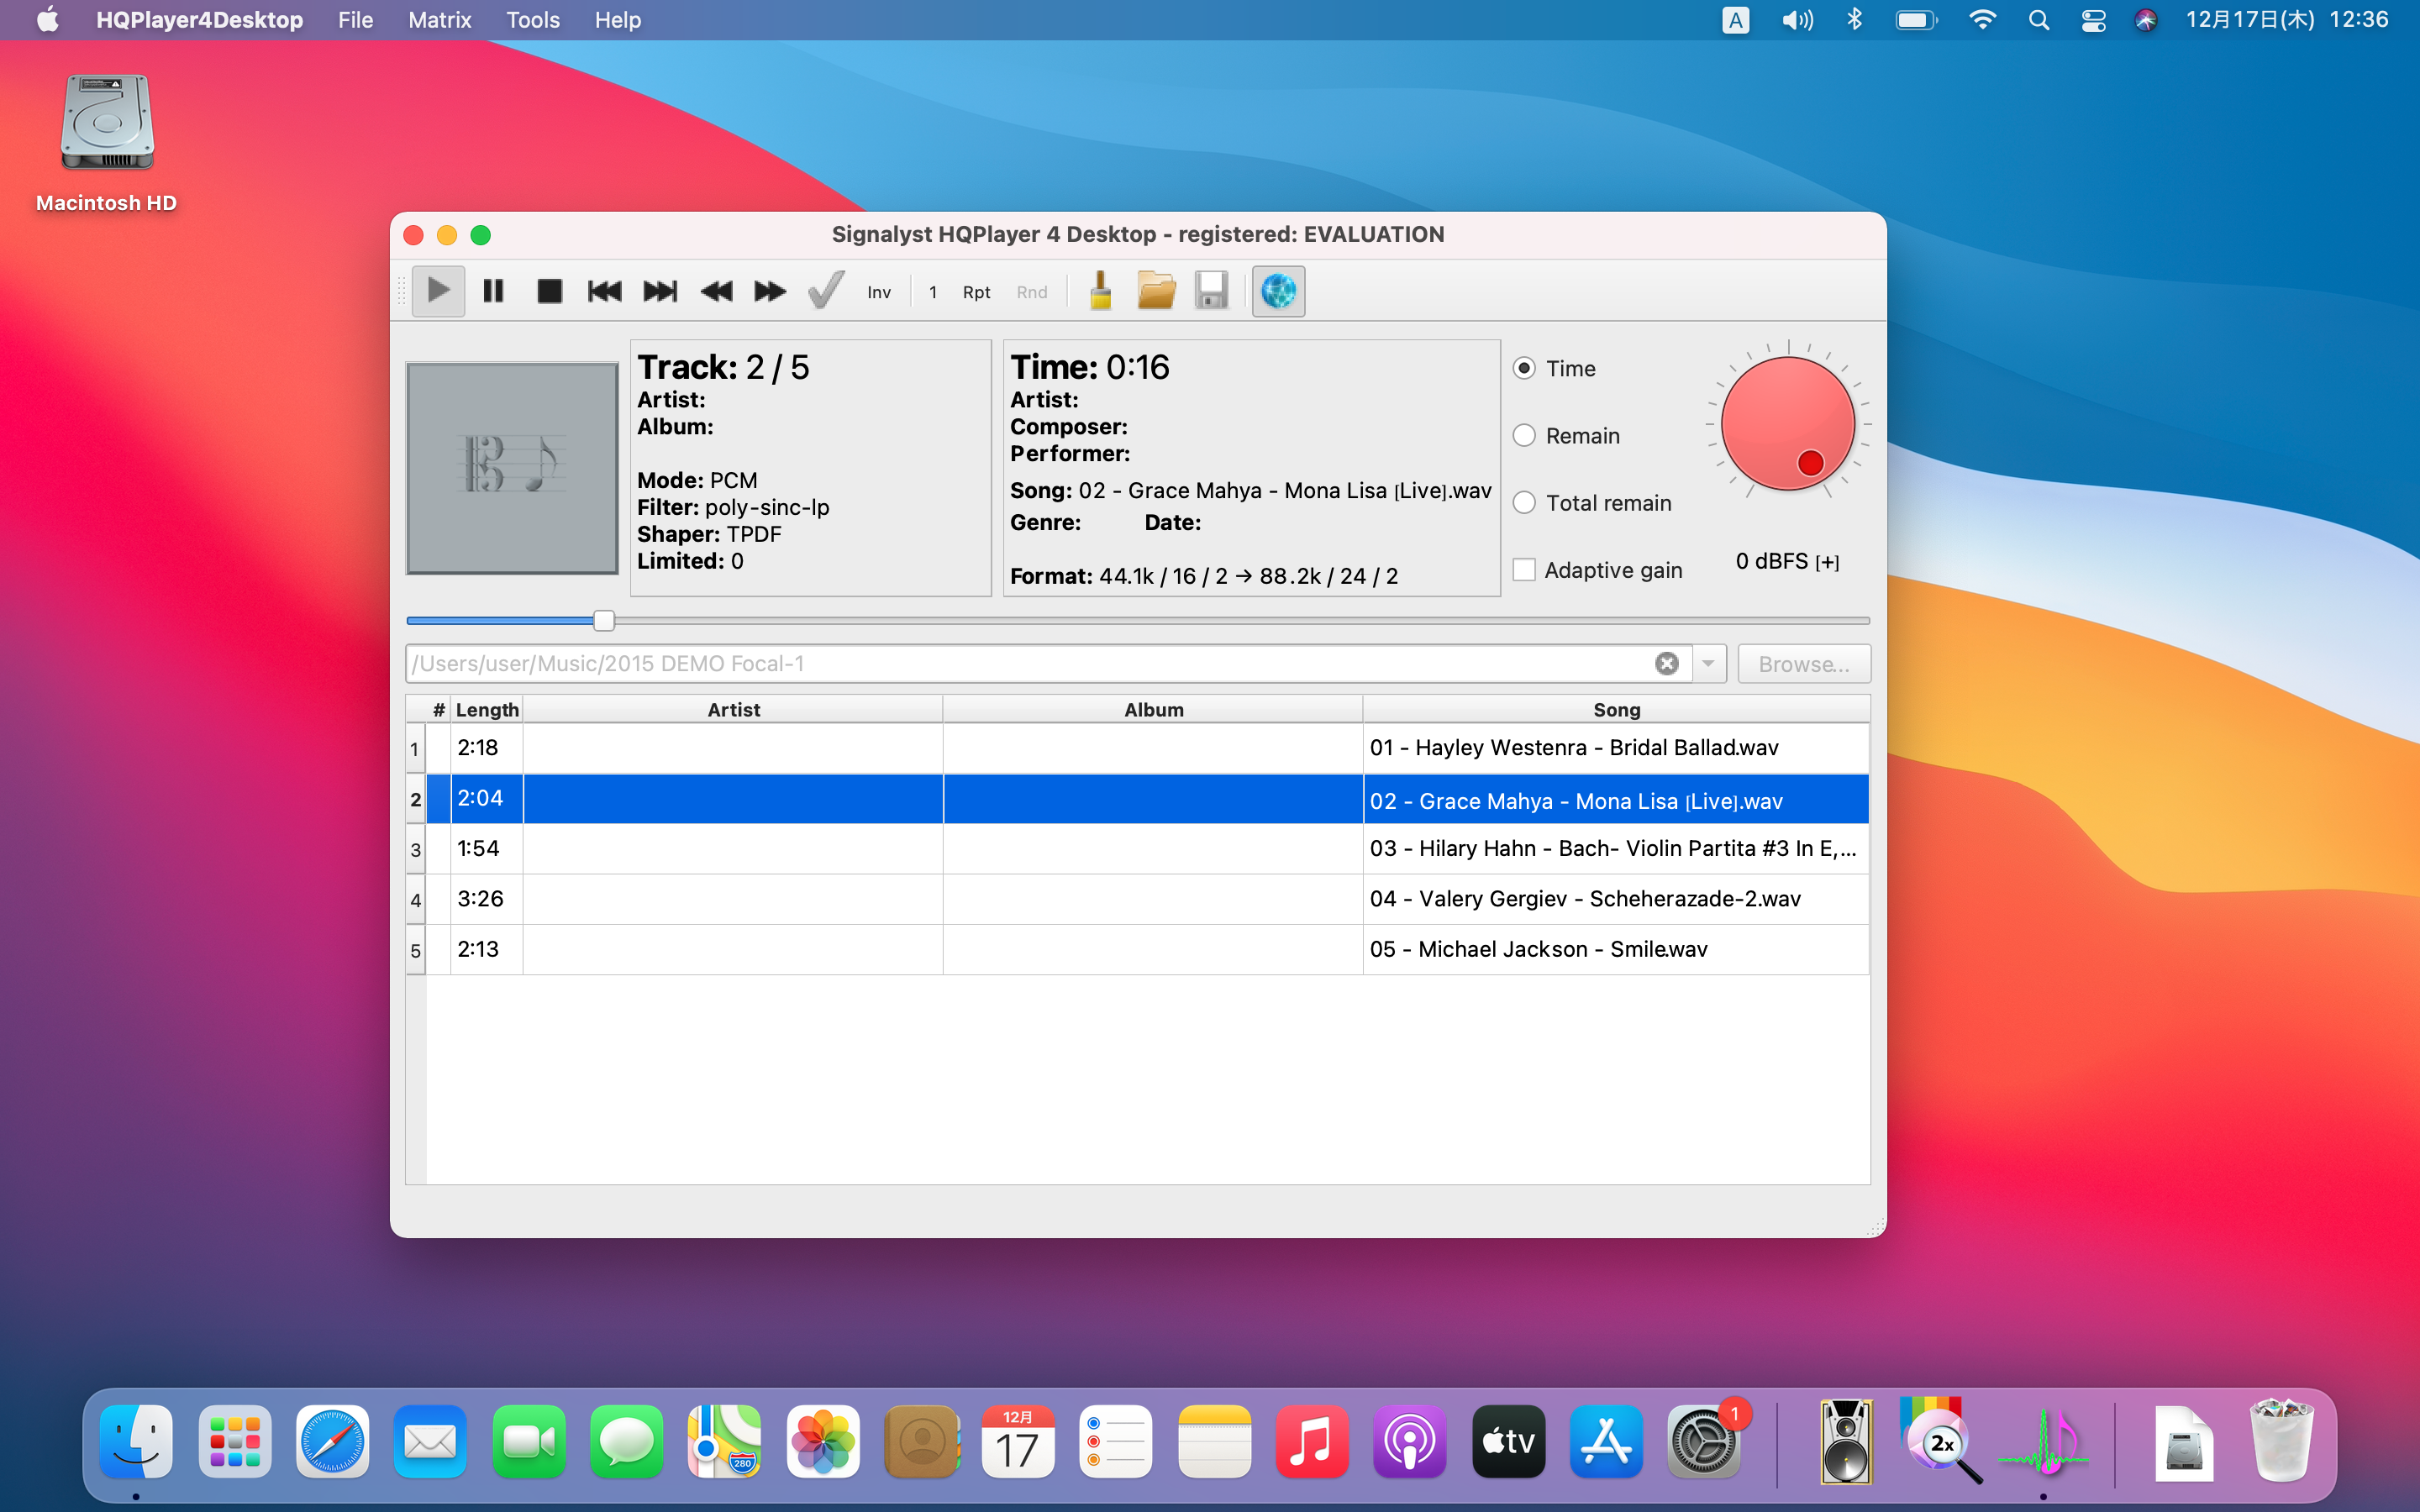Click the rewind seek icon
Image resolution: width=2420 pixels, height=1512 pixels.
[716, 291]
